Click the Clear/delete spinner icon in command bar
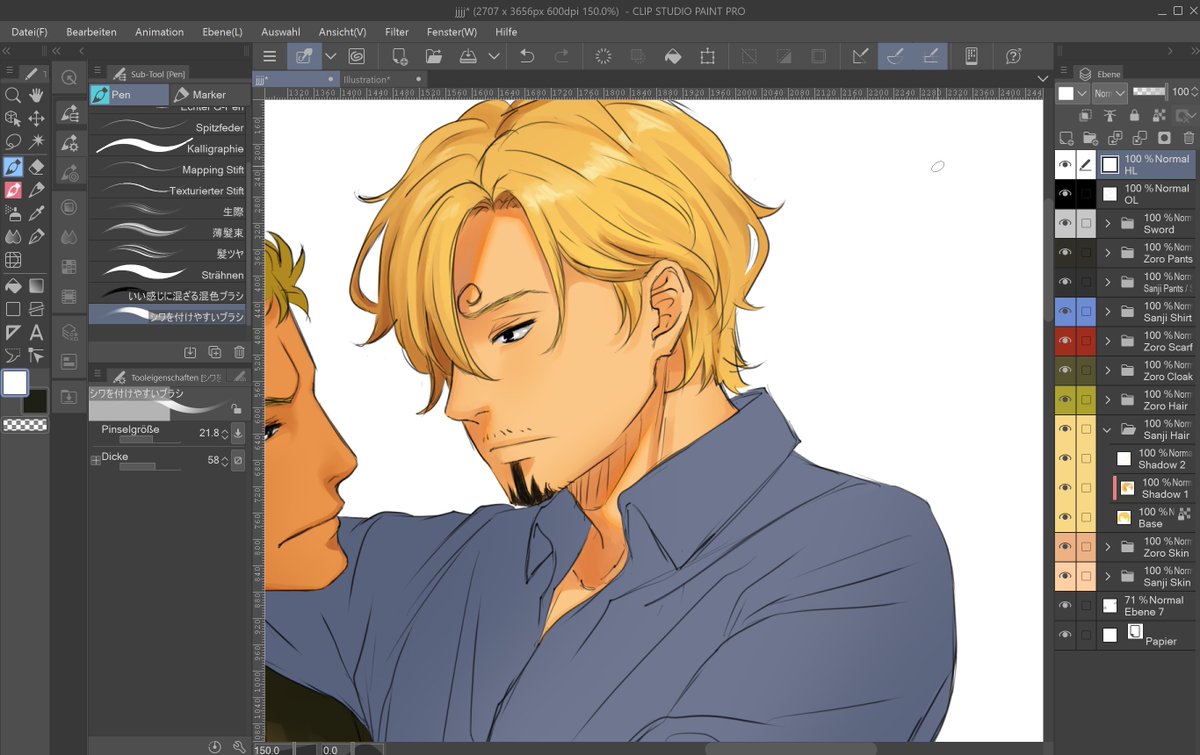Viewport: 1200px width, 755px height. (603, 56)
